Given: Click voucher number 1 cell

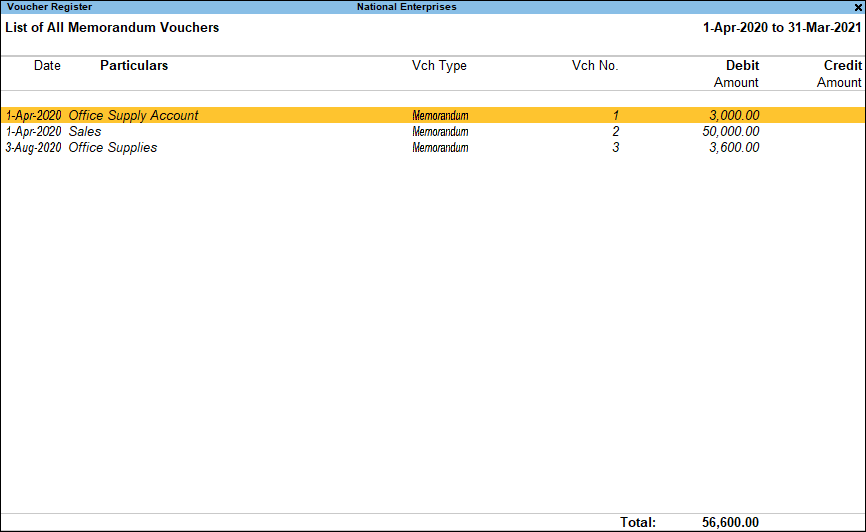Looking at the screenshot, I should tap(615, 115).
